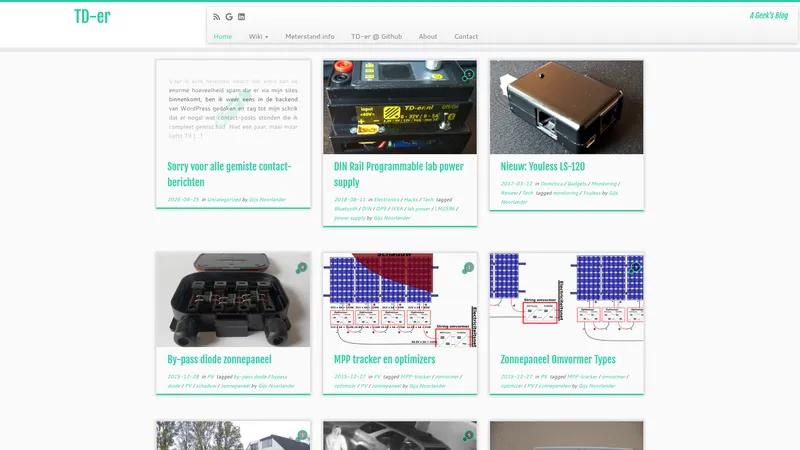The width and height of the screenshot is (800, 450).
Task: Open the Zonnepaneel Omvormer diagram thumbnail
Action: click(x=566, y=300)
